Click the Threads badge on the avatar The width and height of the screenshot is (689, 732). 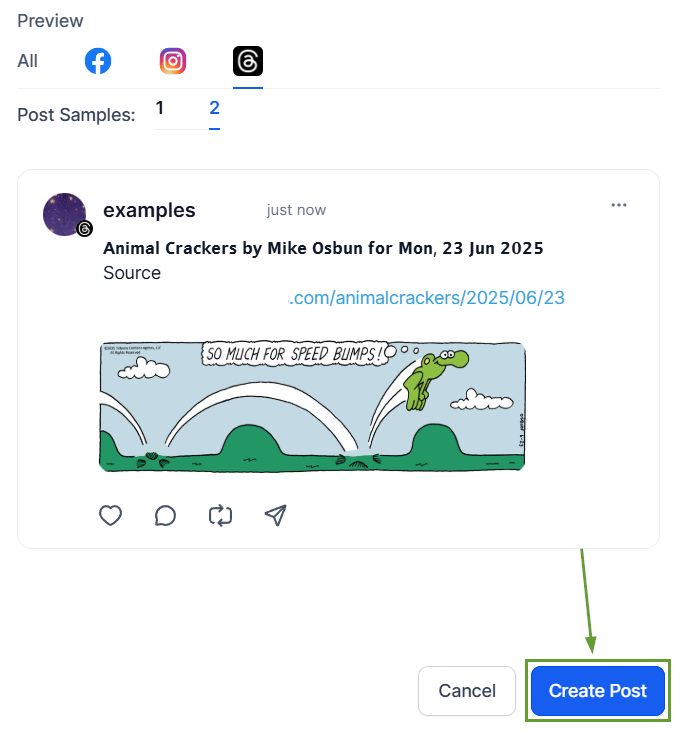coord(85,229)
